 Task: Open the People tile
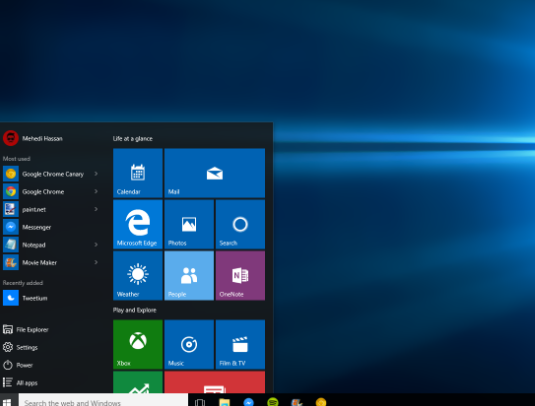click(x=189, y=276)
